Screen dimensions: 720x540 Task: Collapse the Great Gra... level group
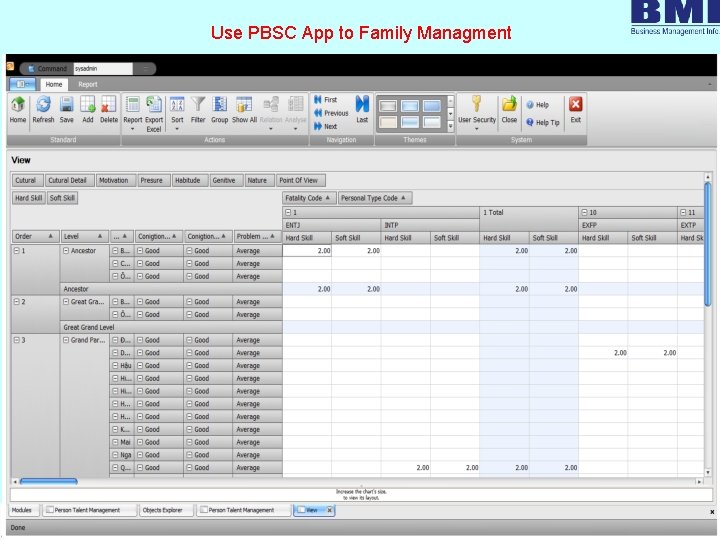pyautogui.click(x=66, y=302)
